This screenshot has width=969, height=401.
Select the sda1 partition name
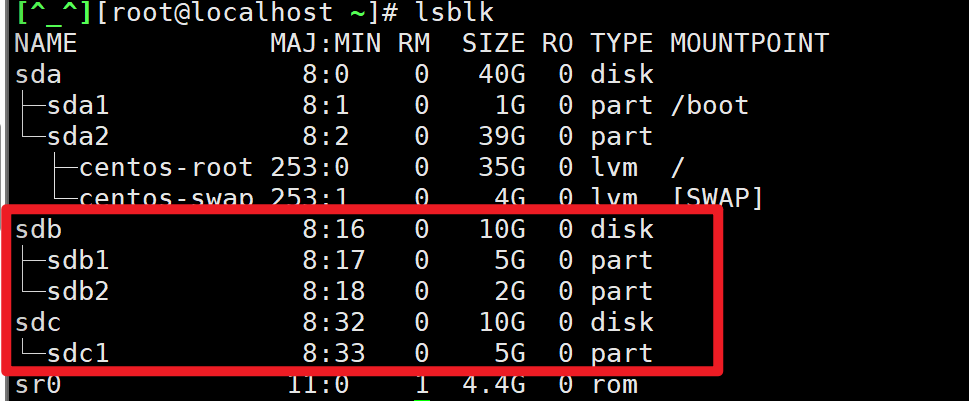[x=77, y=106]
